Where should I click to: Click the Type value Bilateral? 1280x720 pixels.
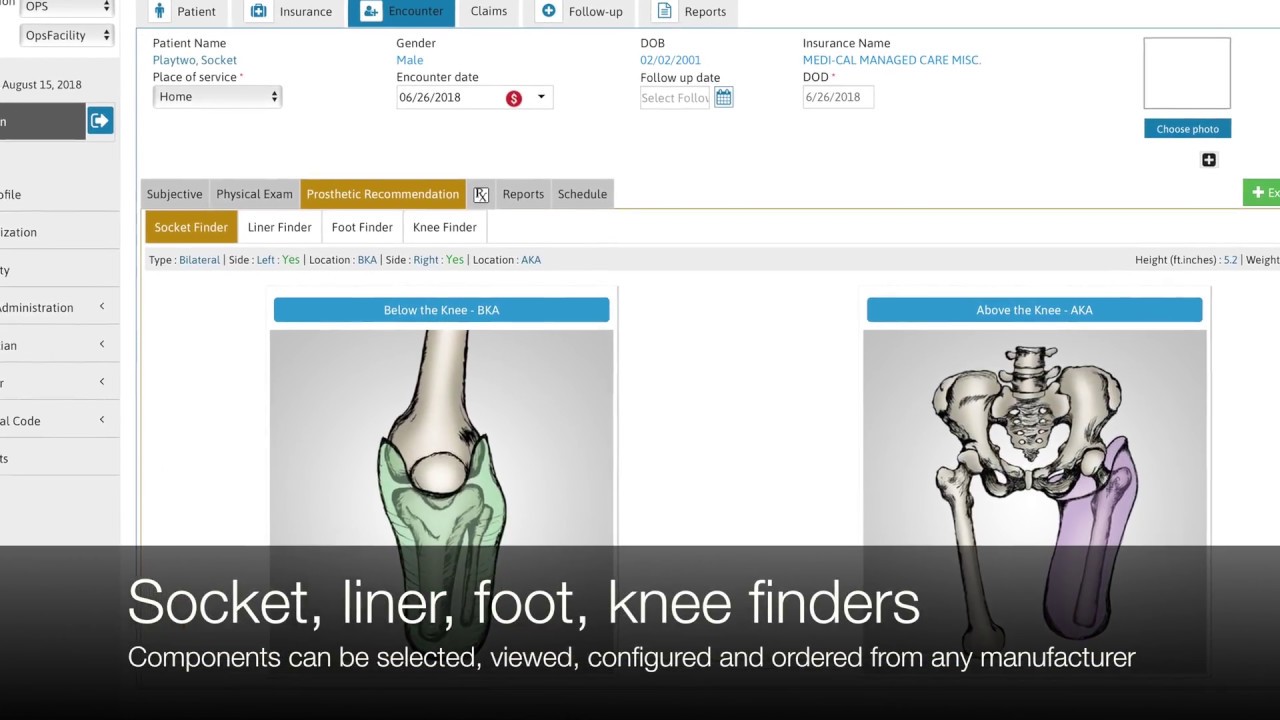(199, 260)
